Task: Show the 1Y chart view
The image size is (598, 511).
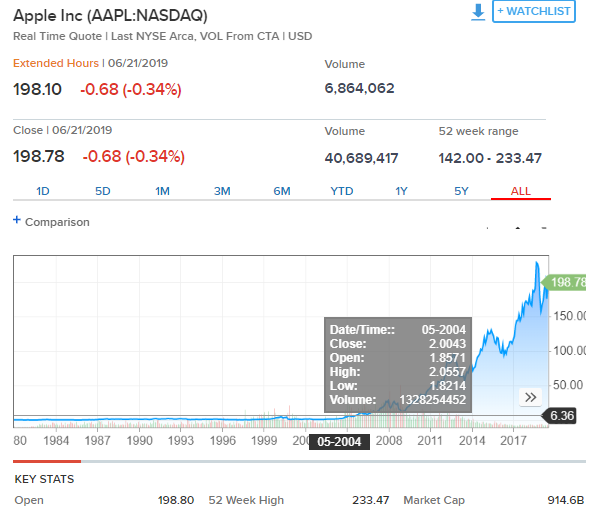Action: [x=401, y=191]
